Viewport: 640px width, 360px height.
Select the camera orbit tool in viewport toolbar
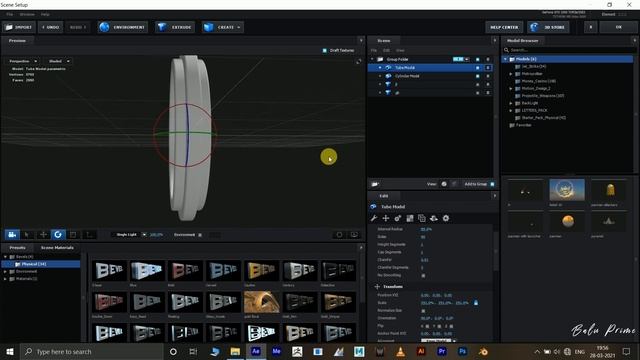click(x=12, y=235)
